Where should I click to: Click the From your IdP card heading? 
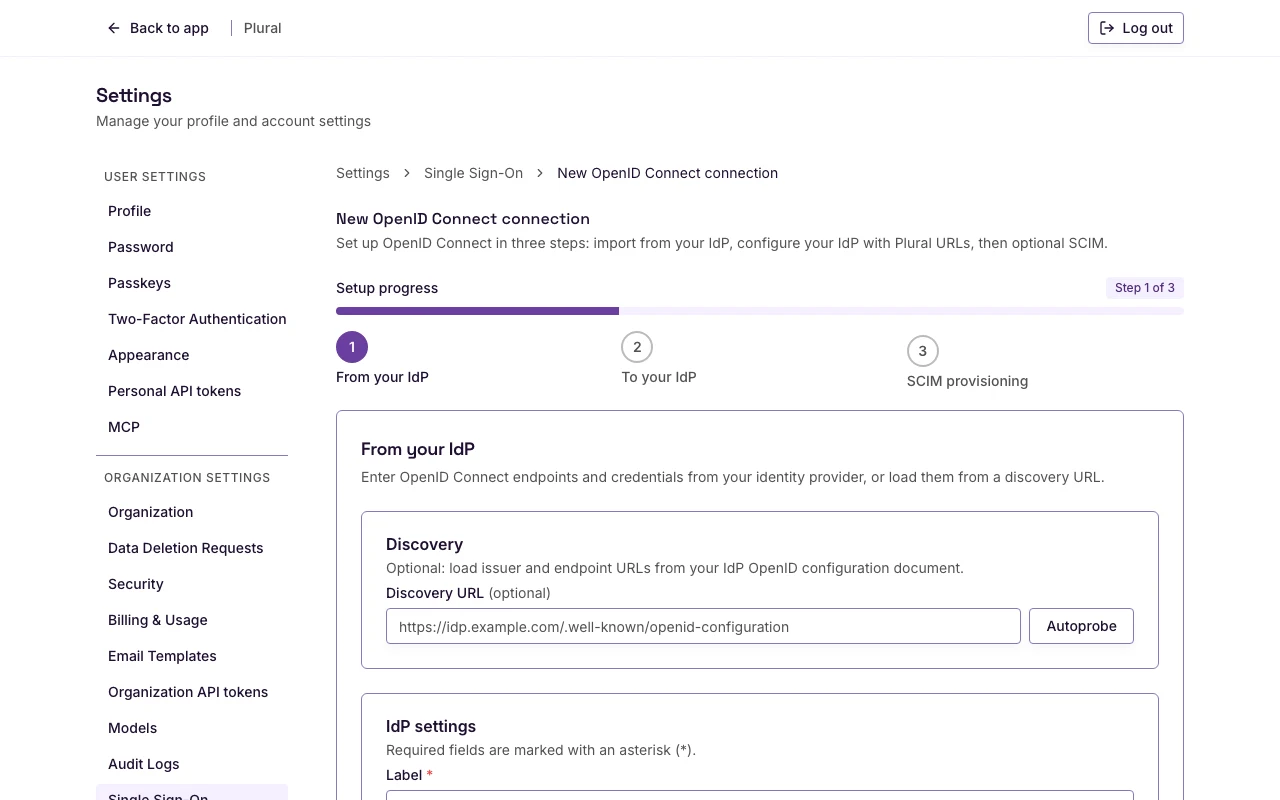point(418,449)
